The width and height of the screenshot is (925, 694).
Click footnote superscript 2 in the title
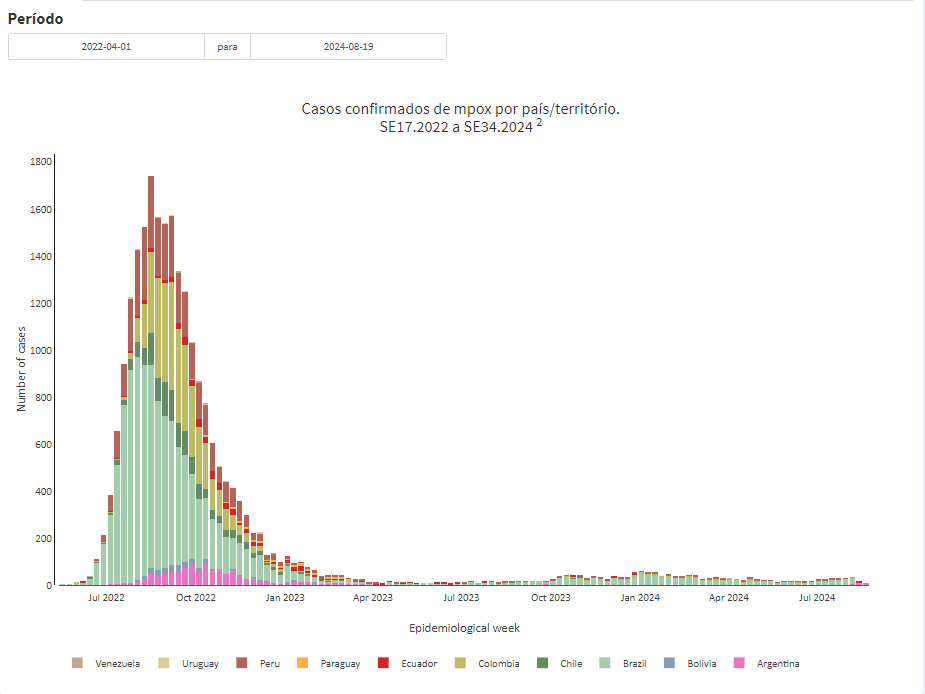(539, 123)
